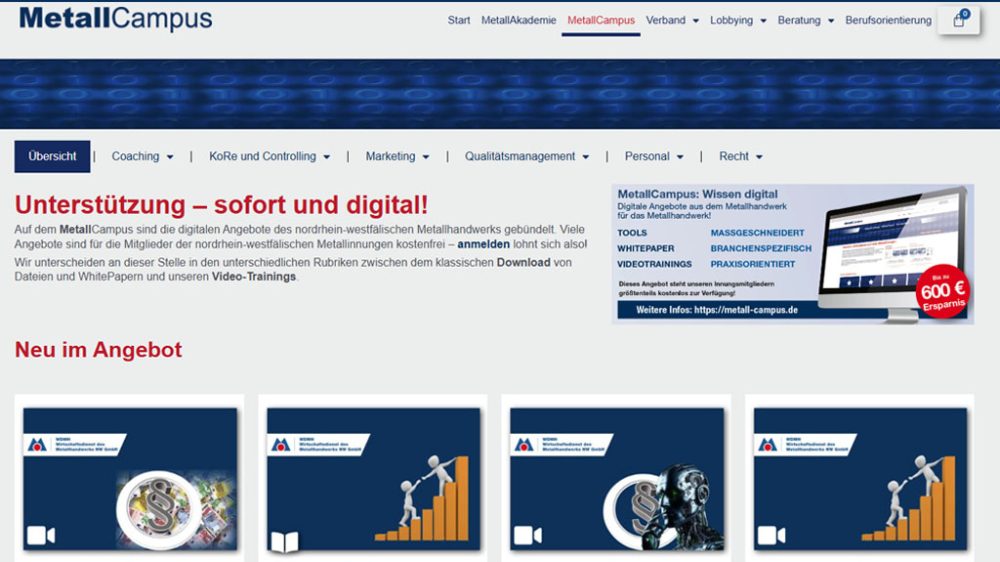
Task: Click video camera icon on fourth card
Action: (771, 535)
